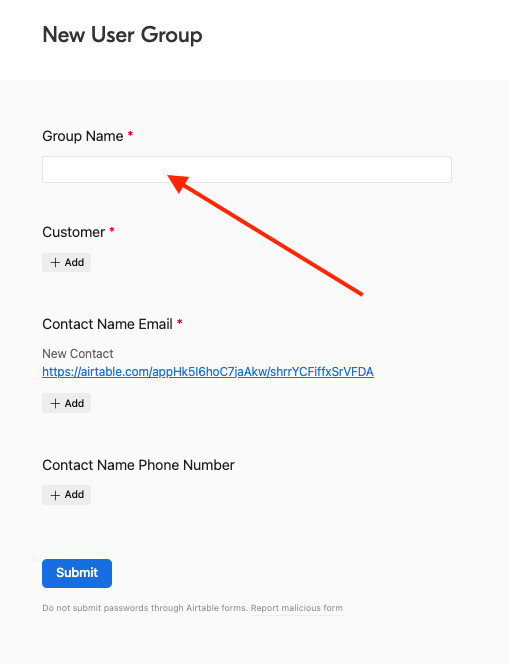Select the New User Group heading text
Image resolution: width=509 pixels, height=664 pixels.
122,35
